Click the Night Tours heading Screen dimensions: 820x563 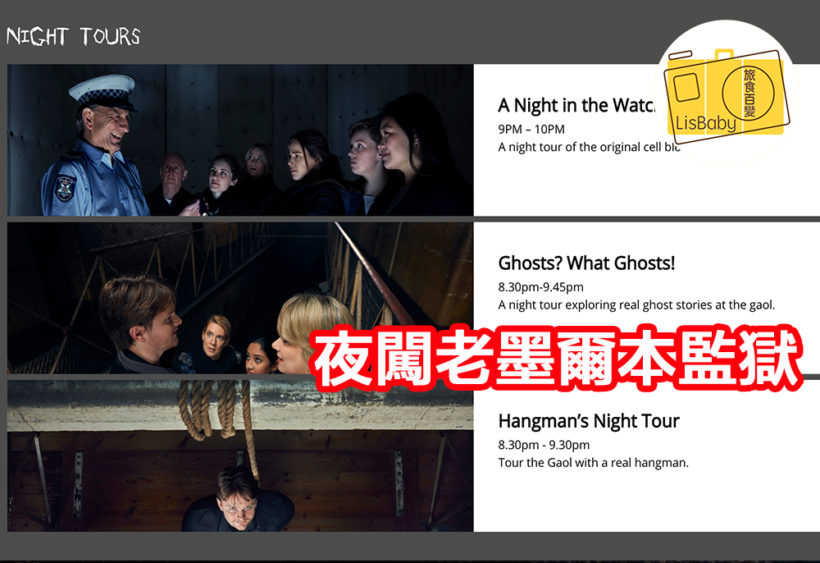click(73, 37)
